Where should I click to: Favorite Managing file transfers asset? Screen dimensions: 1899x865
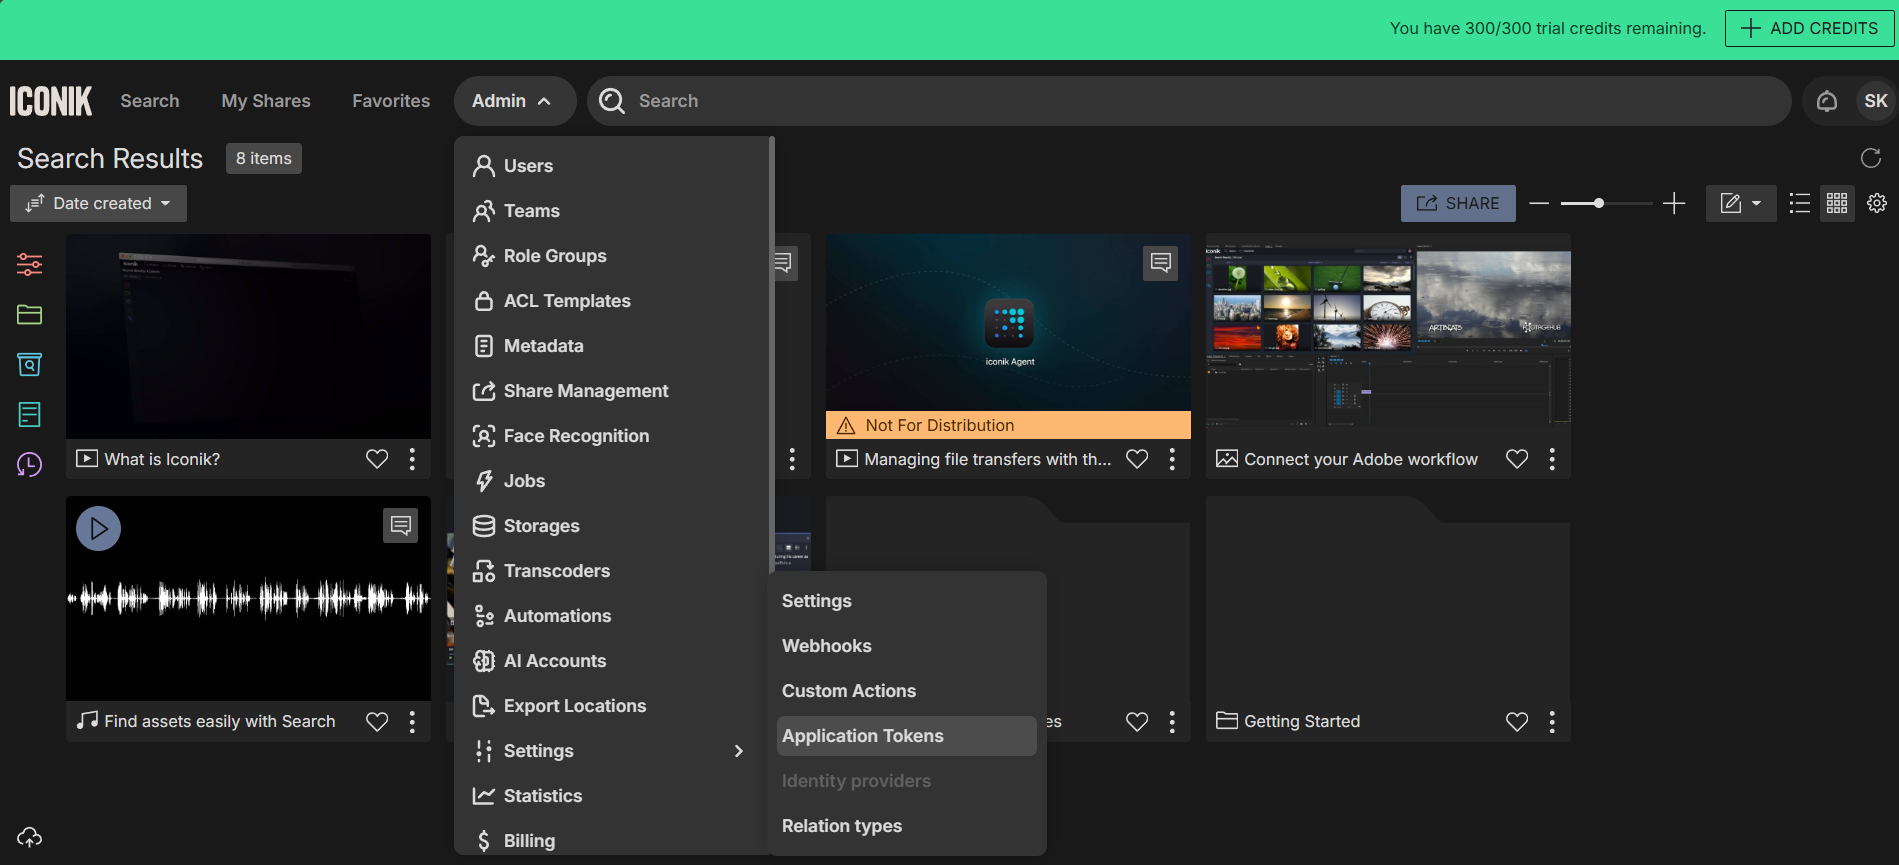pyautogui.click(x=1137, y=459)
